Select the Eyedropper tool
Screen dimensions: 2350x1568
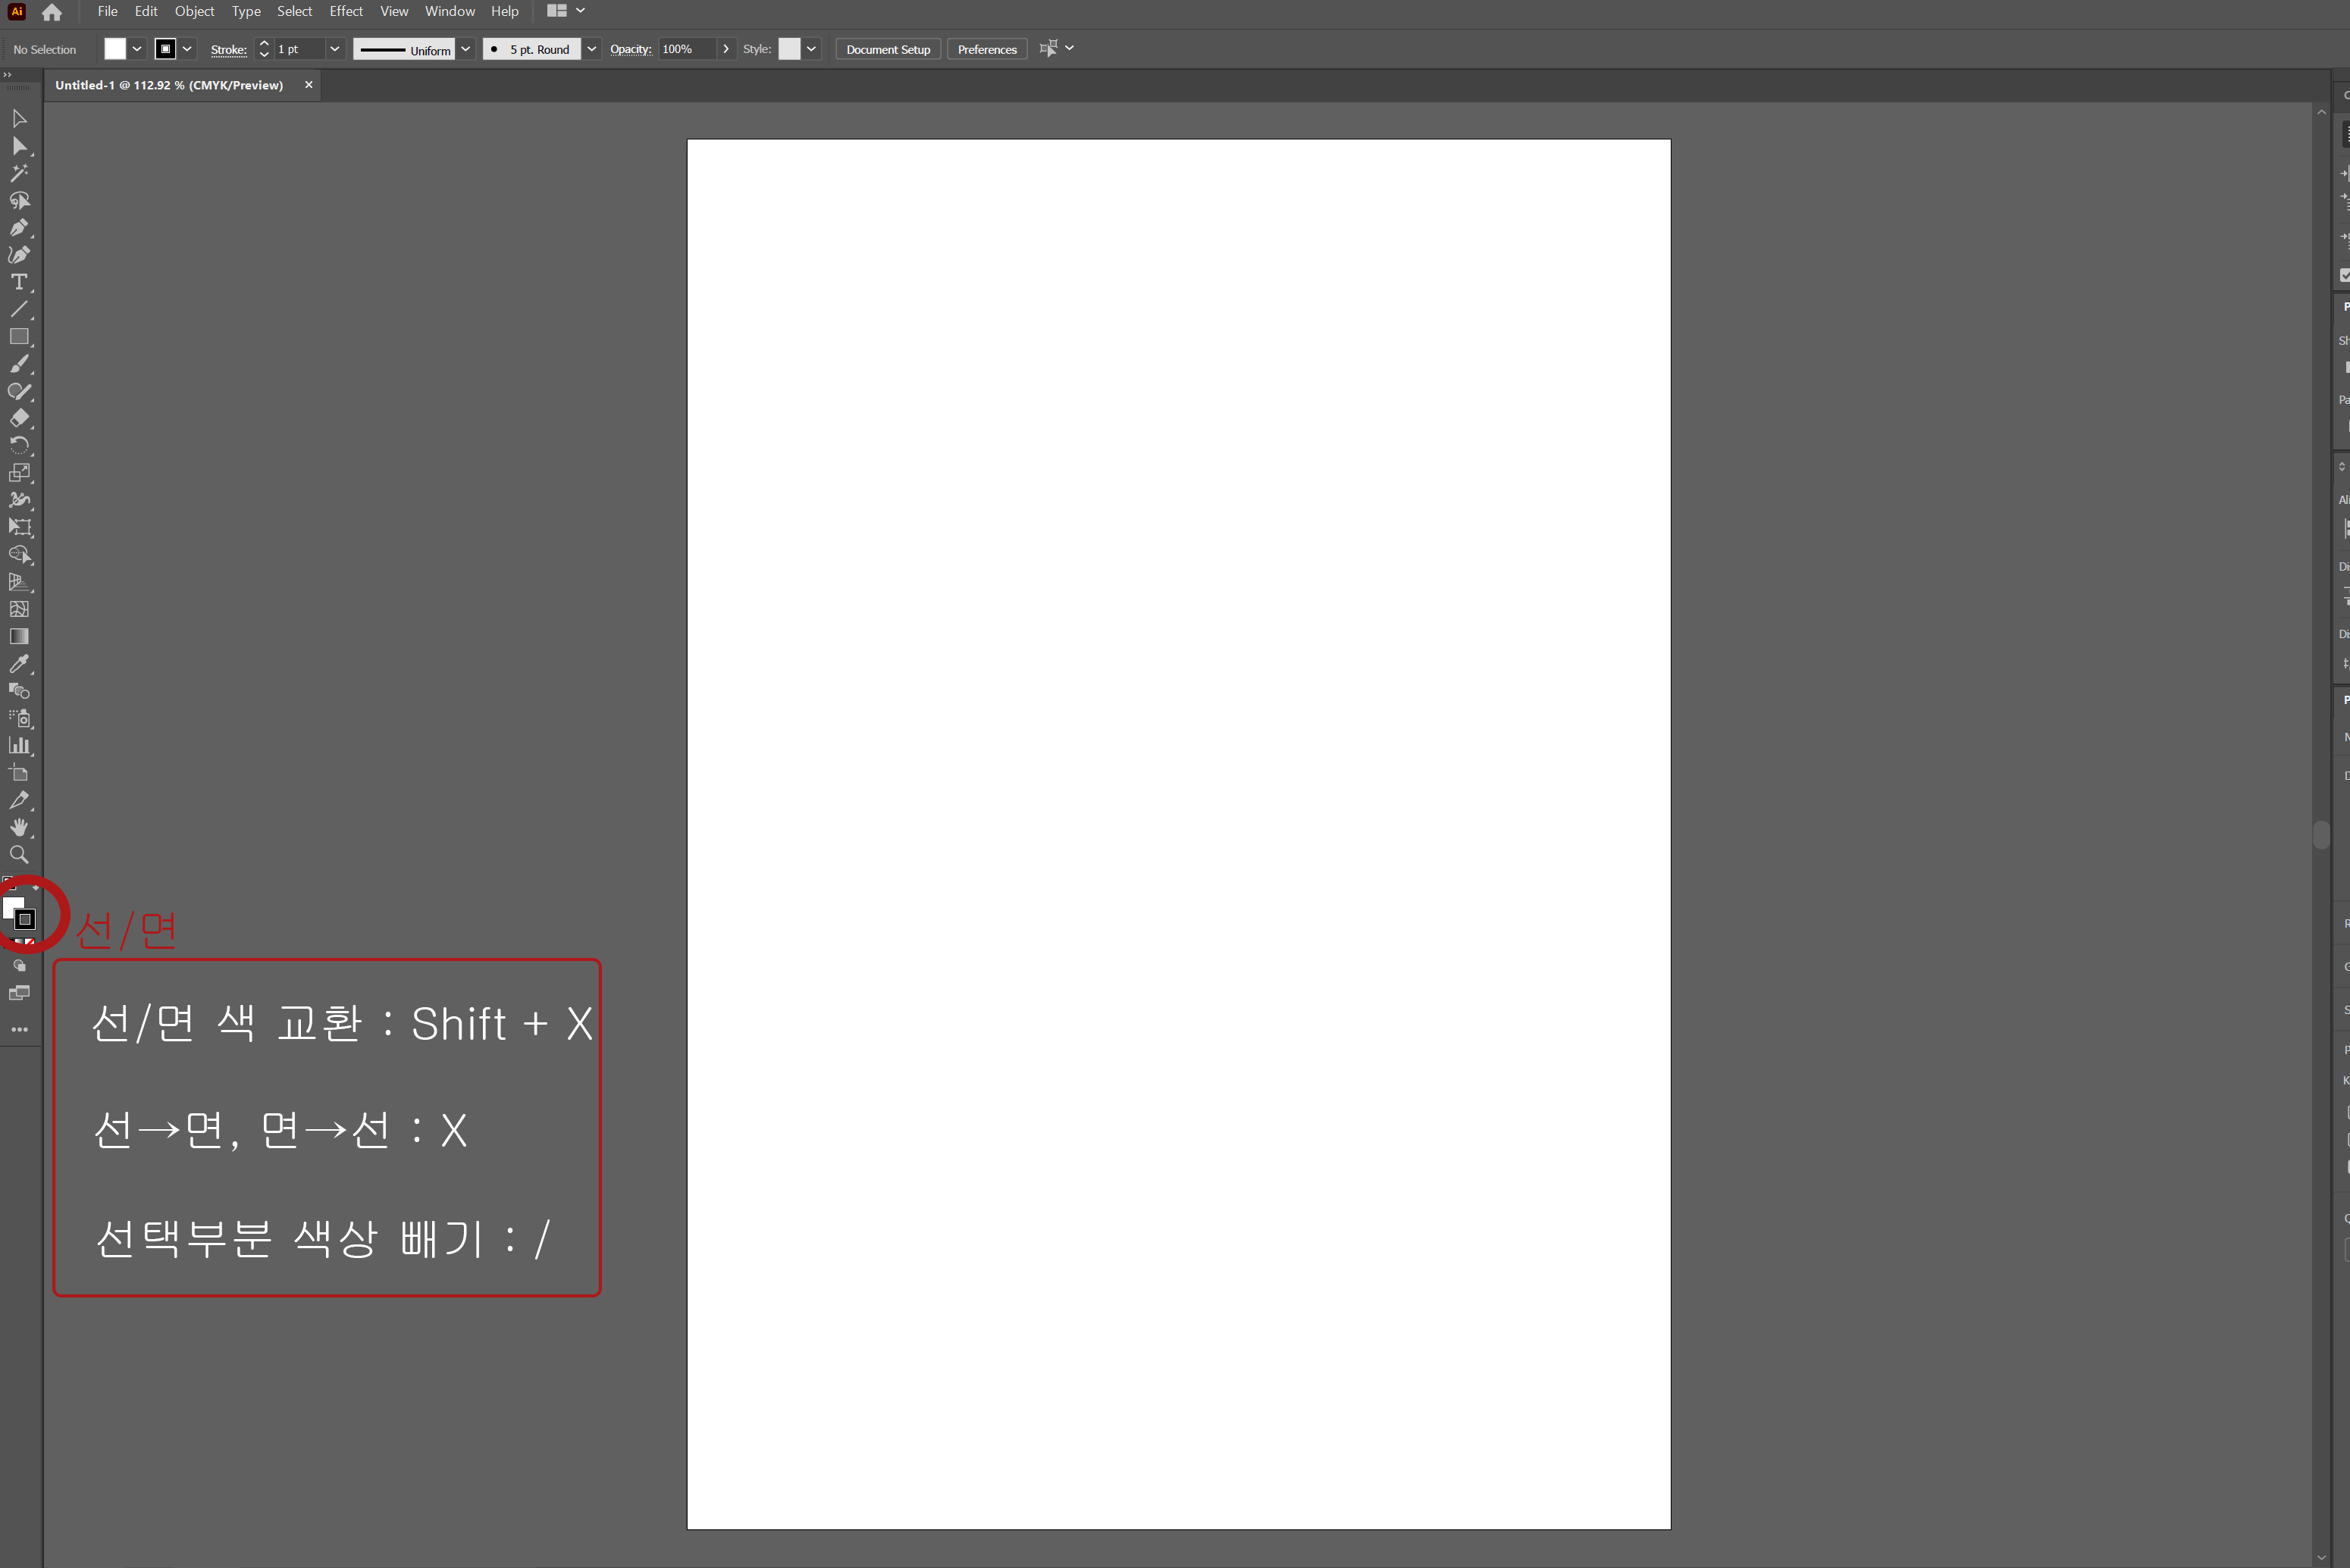(19, 664)
